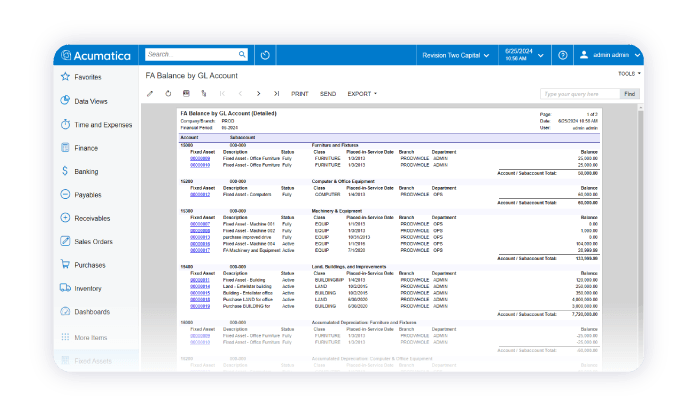Go to next report page

(258, 93)
